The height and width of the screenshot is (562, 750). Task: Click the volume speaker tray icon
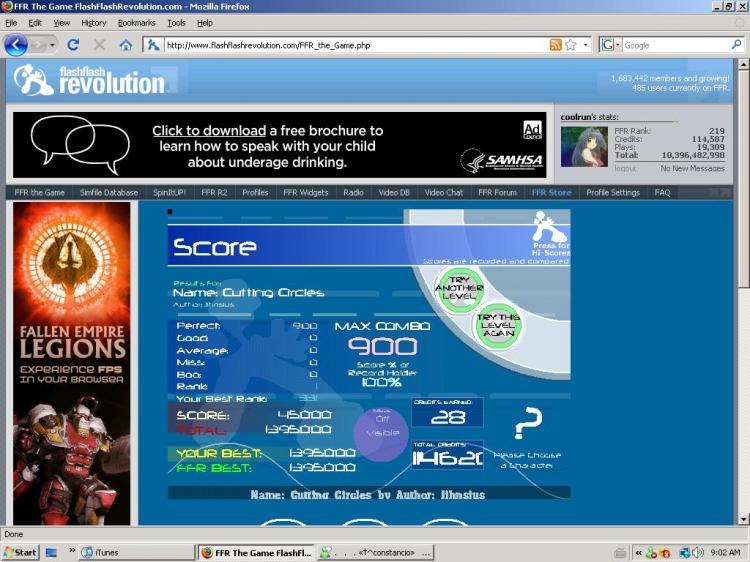(x=699, y=552)
